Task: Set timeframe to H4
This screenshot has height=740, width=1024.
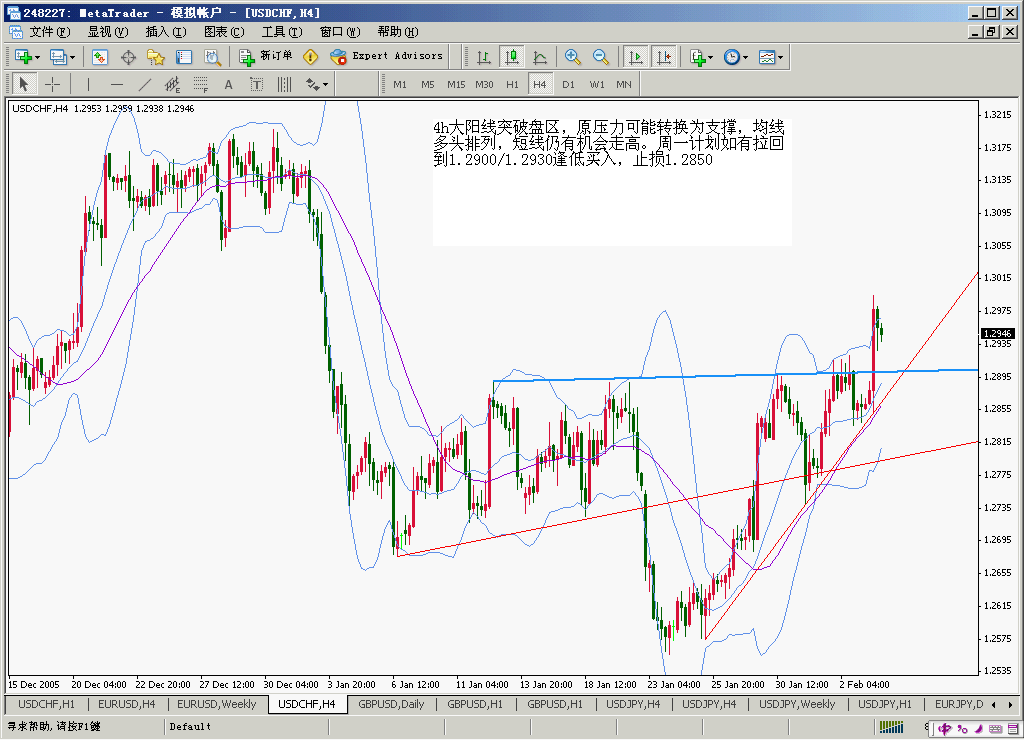Action: point(539,84)
